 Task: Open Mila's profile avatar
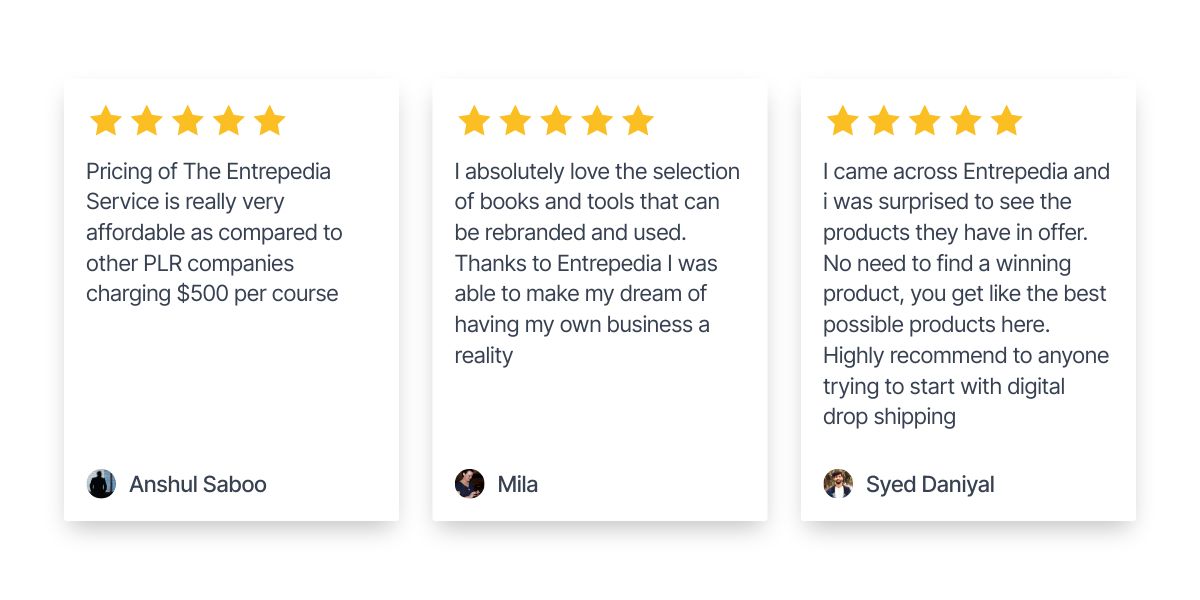pyautogui.click(x=469, y=484)
